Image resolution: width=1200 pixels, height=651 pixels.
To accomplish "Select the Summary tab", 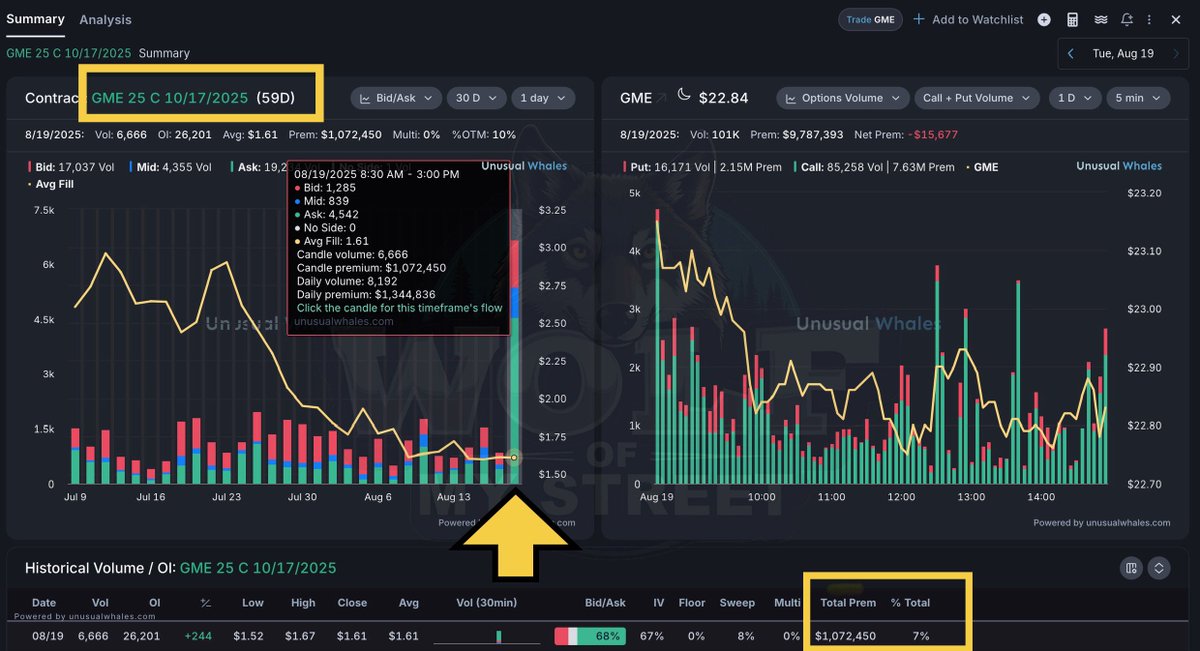I will point(35,19).
